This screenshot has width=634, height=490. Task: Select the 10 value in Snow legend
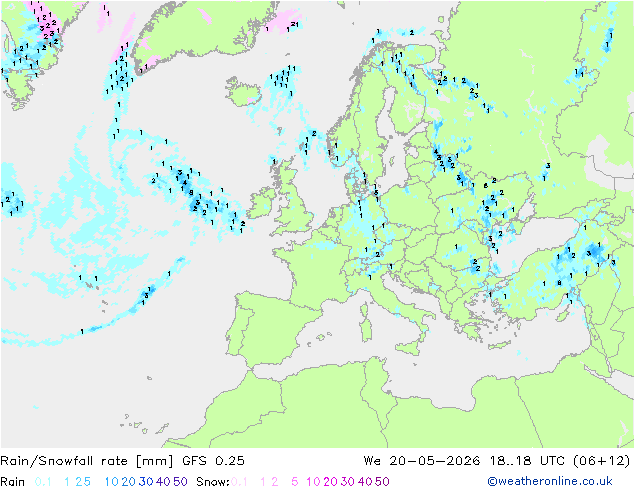click(x=313, y=482)
